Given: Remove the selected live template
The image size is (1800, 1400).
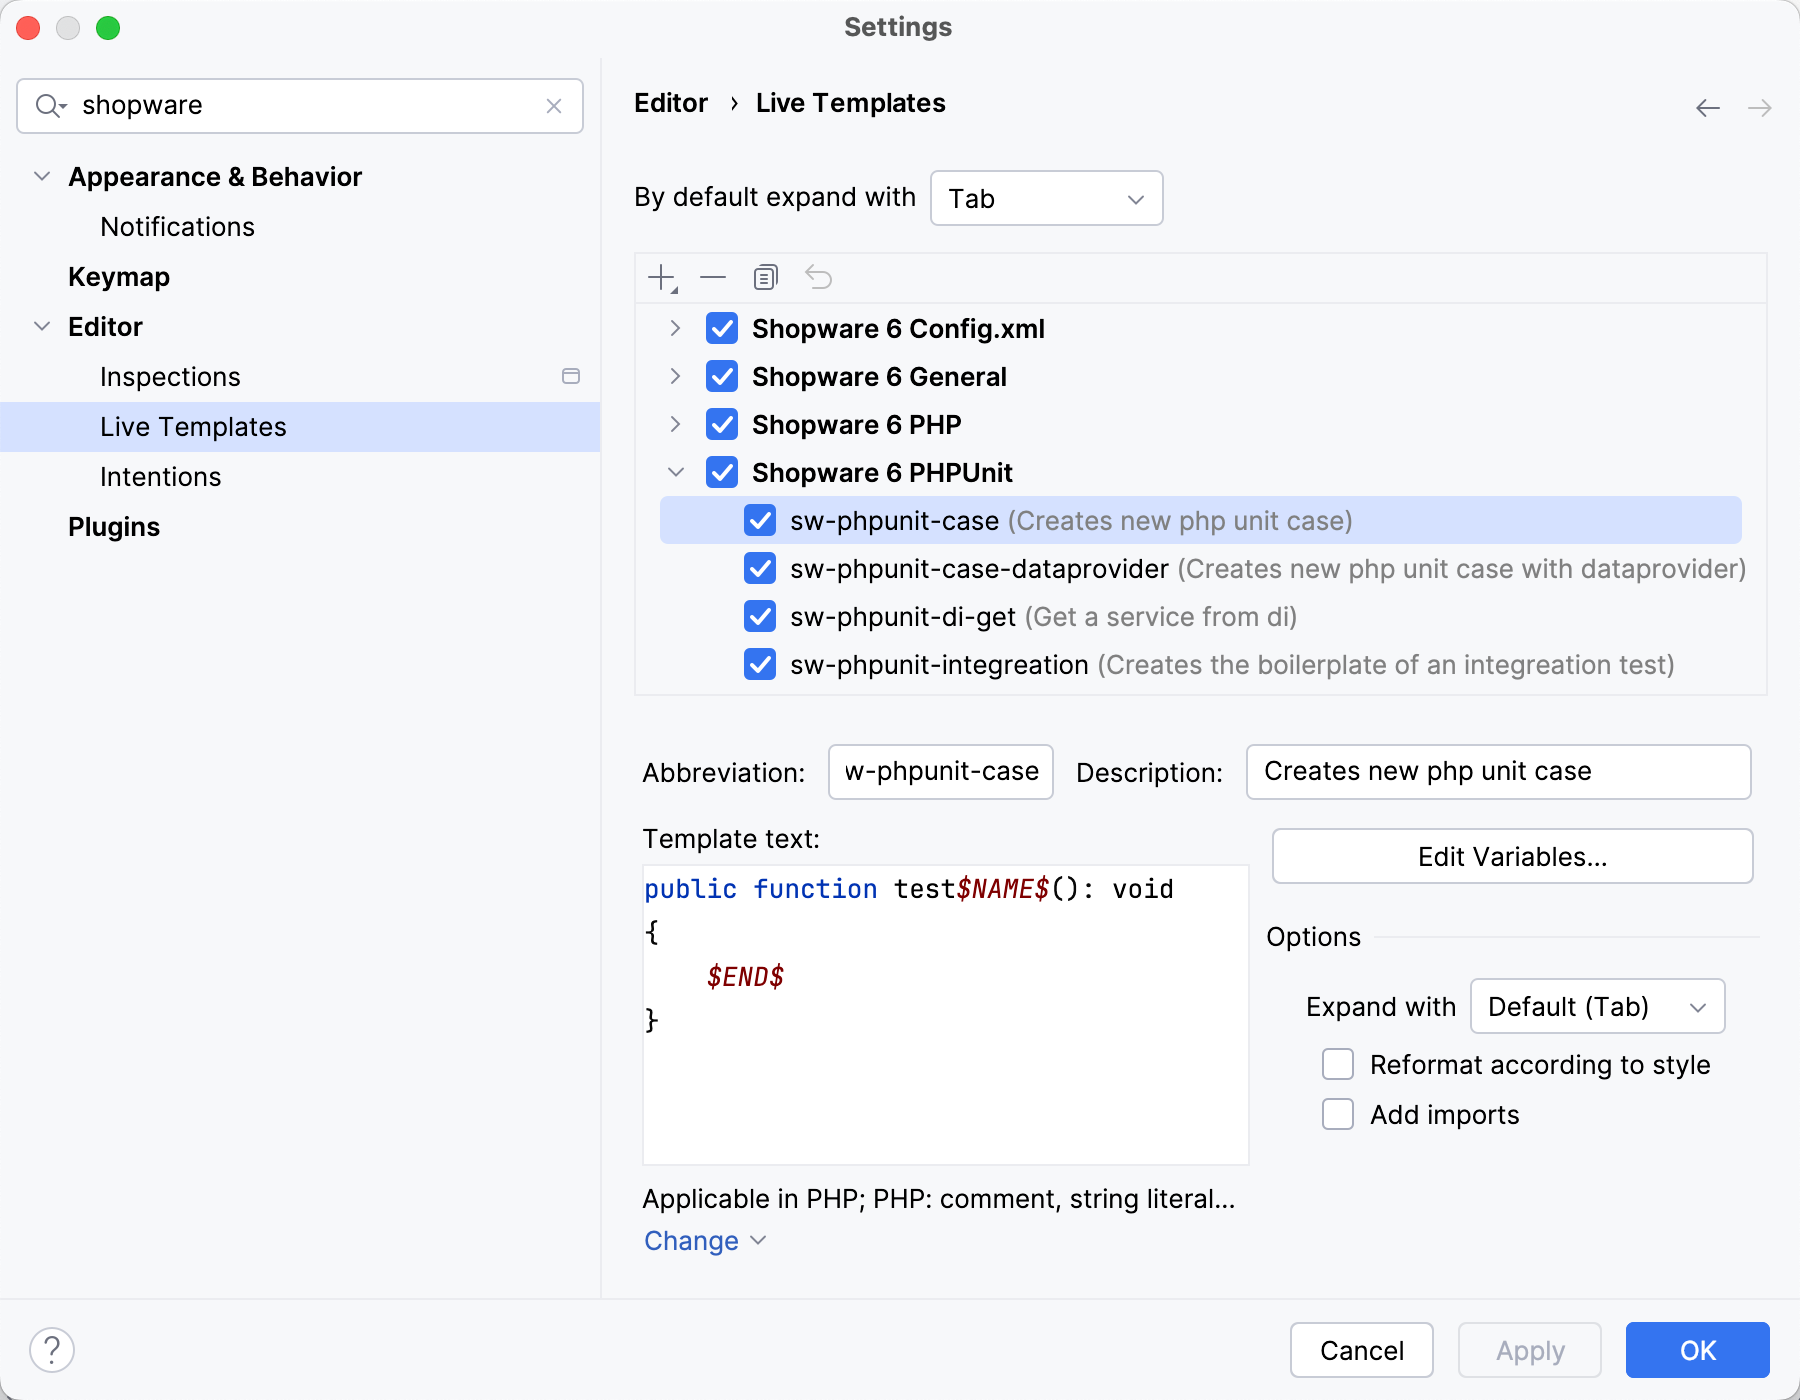Looking at the screenshot, I should click(x=713, y=277).
